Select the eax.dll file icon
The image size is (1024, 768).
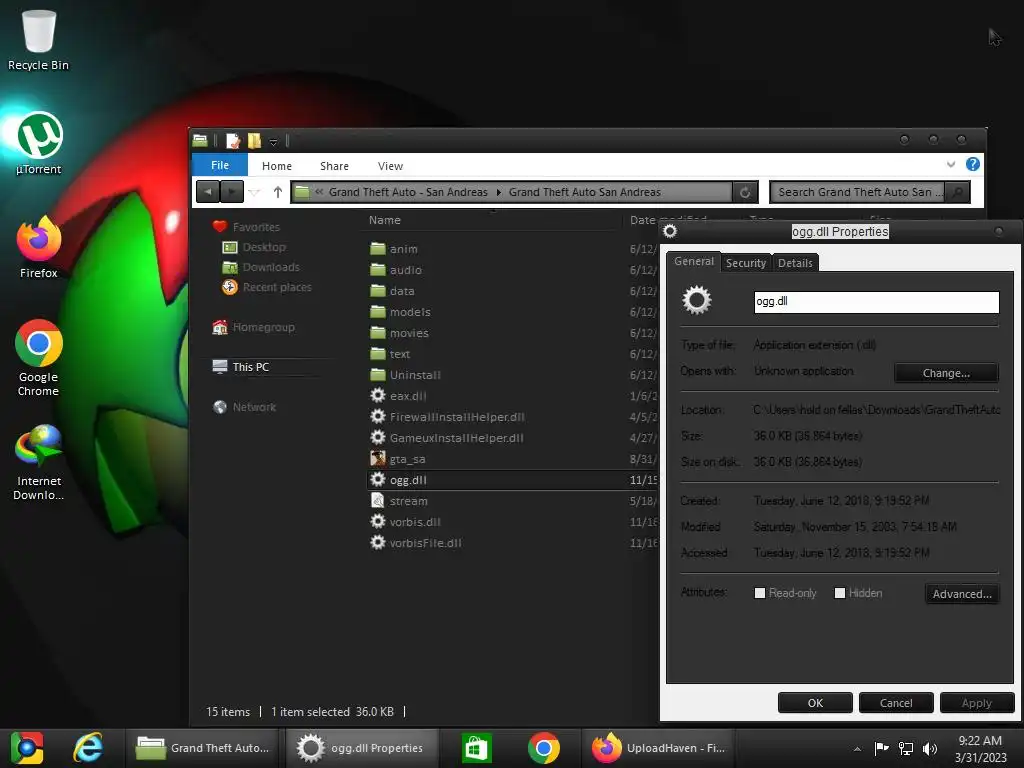tap(377, 395)
